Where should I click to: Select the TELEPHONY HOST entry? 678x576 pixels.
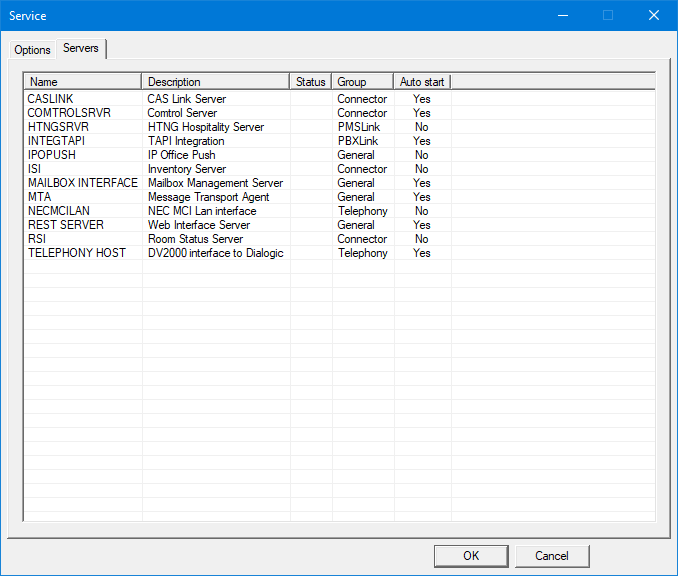click(x=76, y=253)
